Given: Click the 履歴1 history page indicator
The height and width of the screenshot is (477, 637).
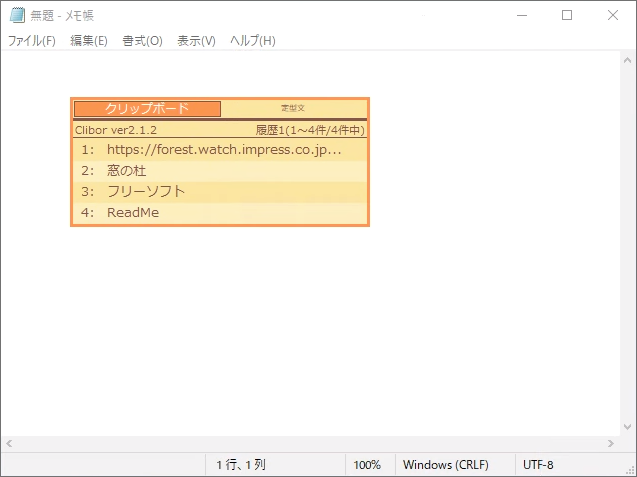Looking at the screenshot, I should (x=310, y=130).
